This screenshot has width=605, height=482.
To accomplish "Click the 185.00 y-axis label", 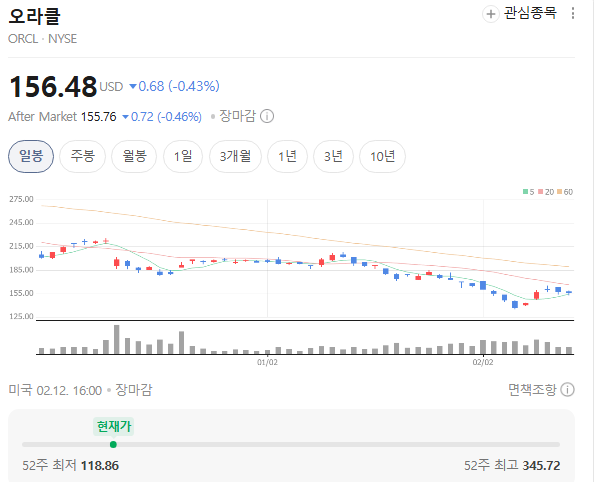I will 21,270.
